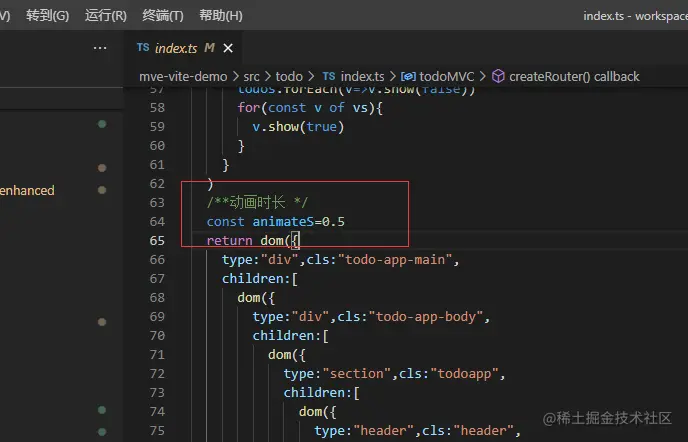
Task: Click 'children:[' on line 67
Action: coord(260,279)
